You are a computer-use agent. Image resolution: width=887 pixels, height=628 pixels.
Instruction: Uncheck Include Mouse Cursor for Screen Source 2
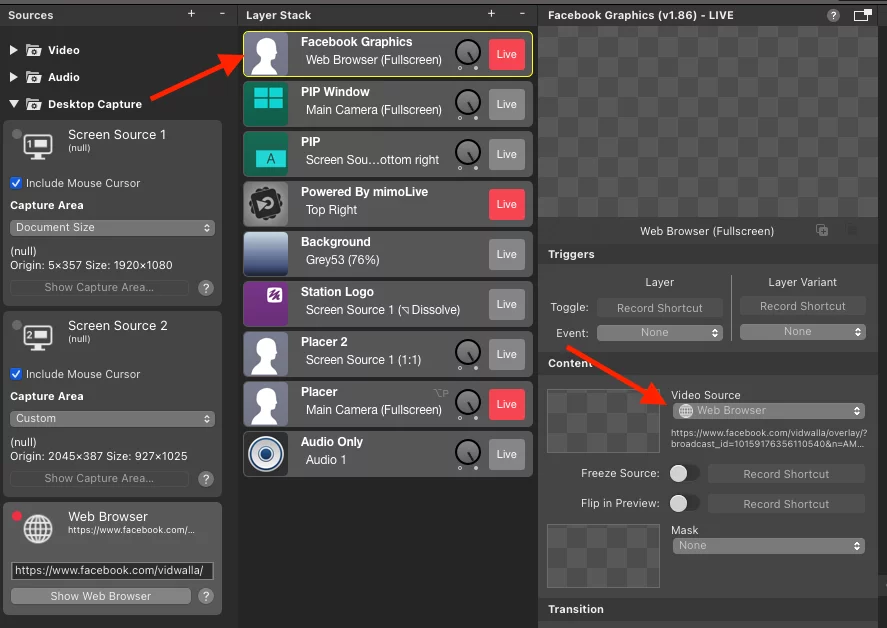(x=16, y=374)
